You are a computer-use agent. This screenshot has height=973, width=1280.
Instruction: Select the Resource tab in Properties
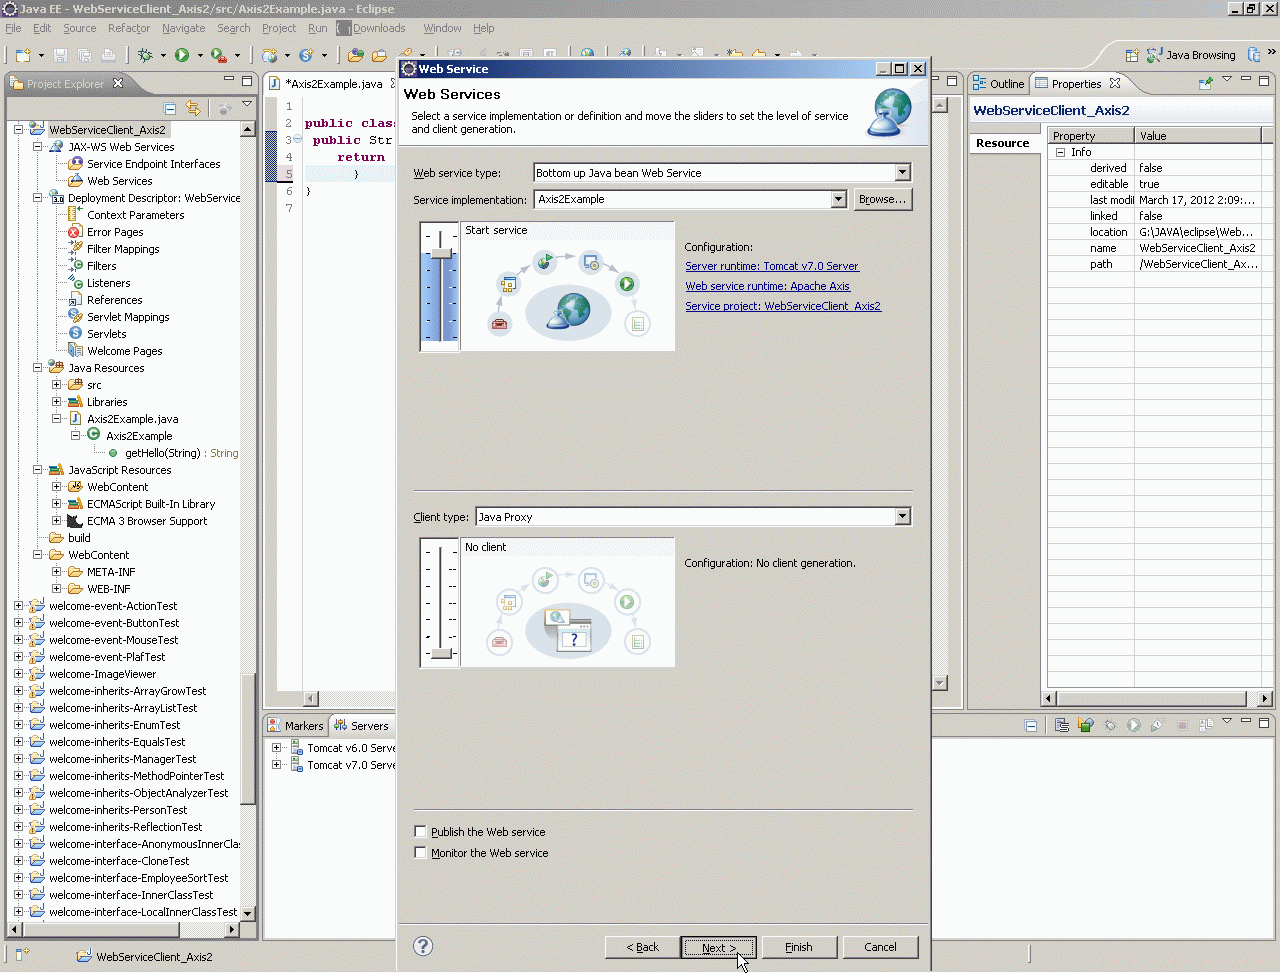1003,143
